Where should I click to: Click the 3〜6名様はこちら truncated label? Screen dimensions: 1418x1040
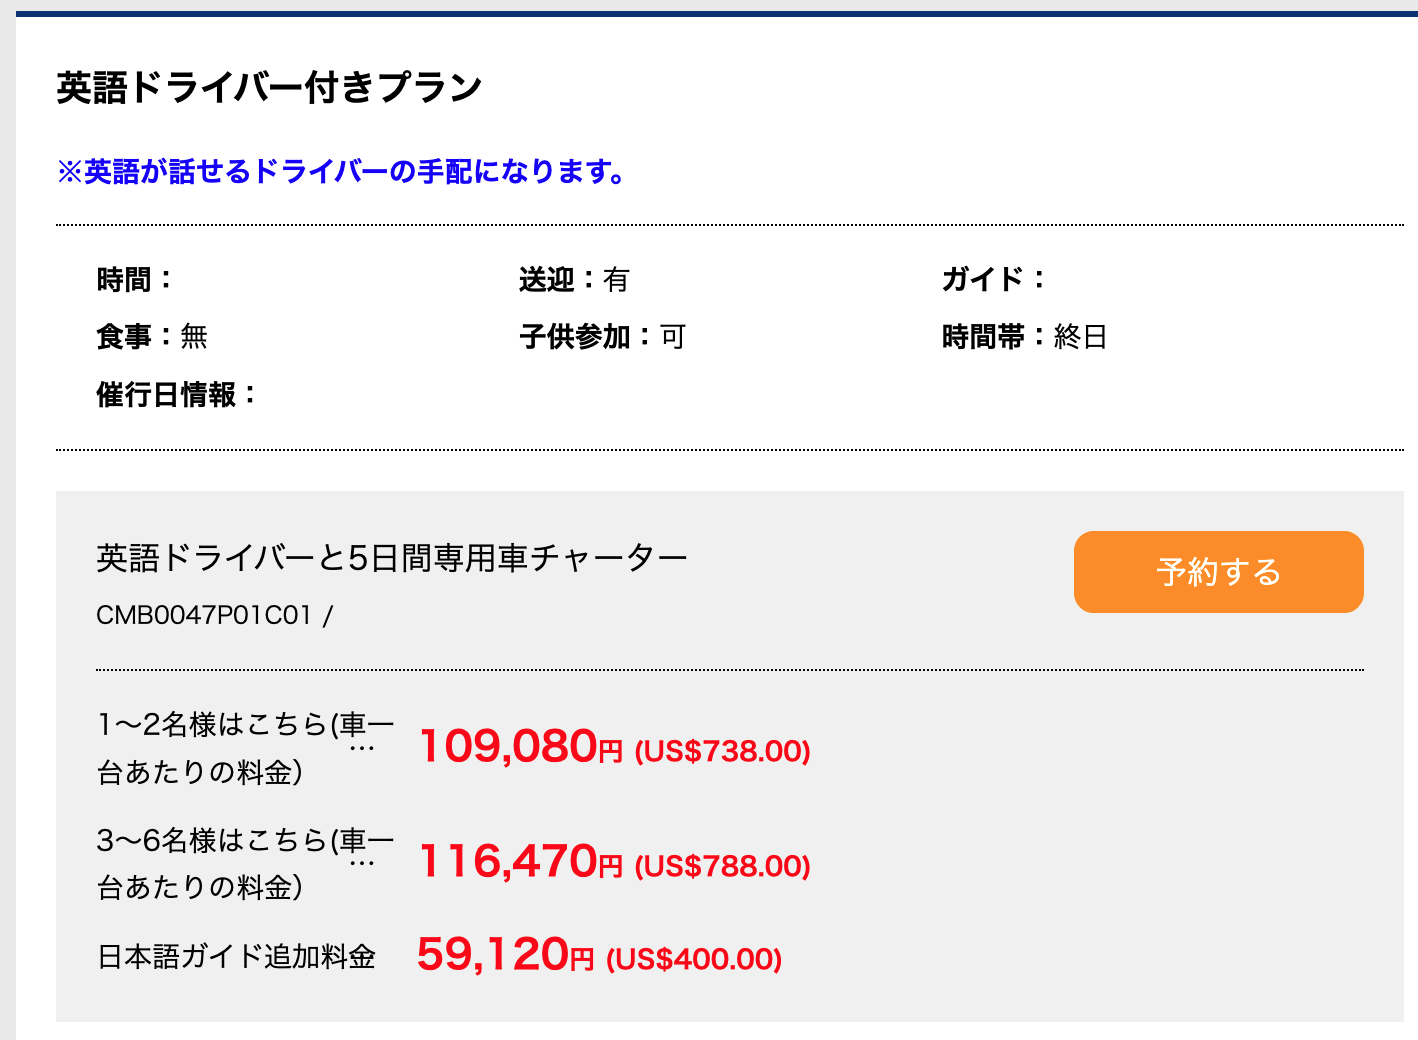coord(246,863)
